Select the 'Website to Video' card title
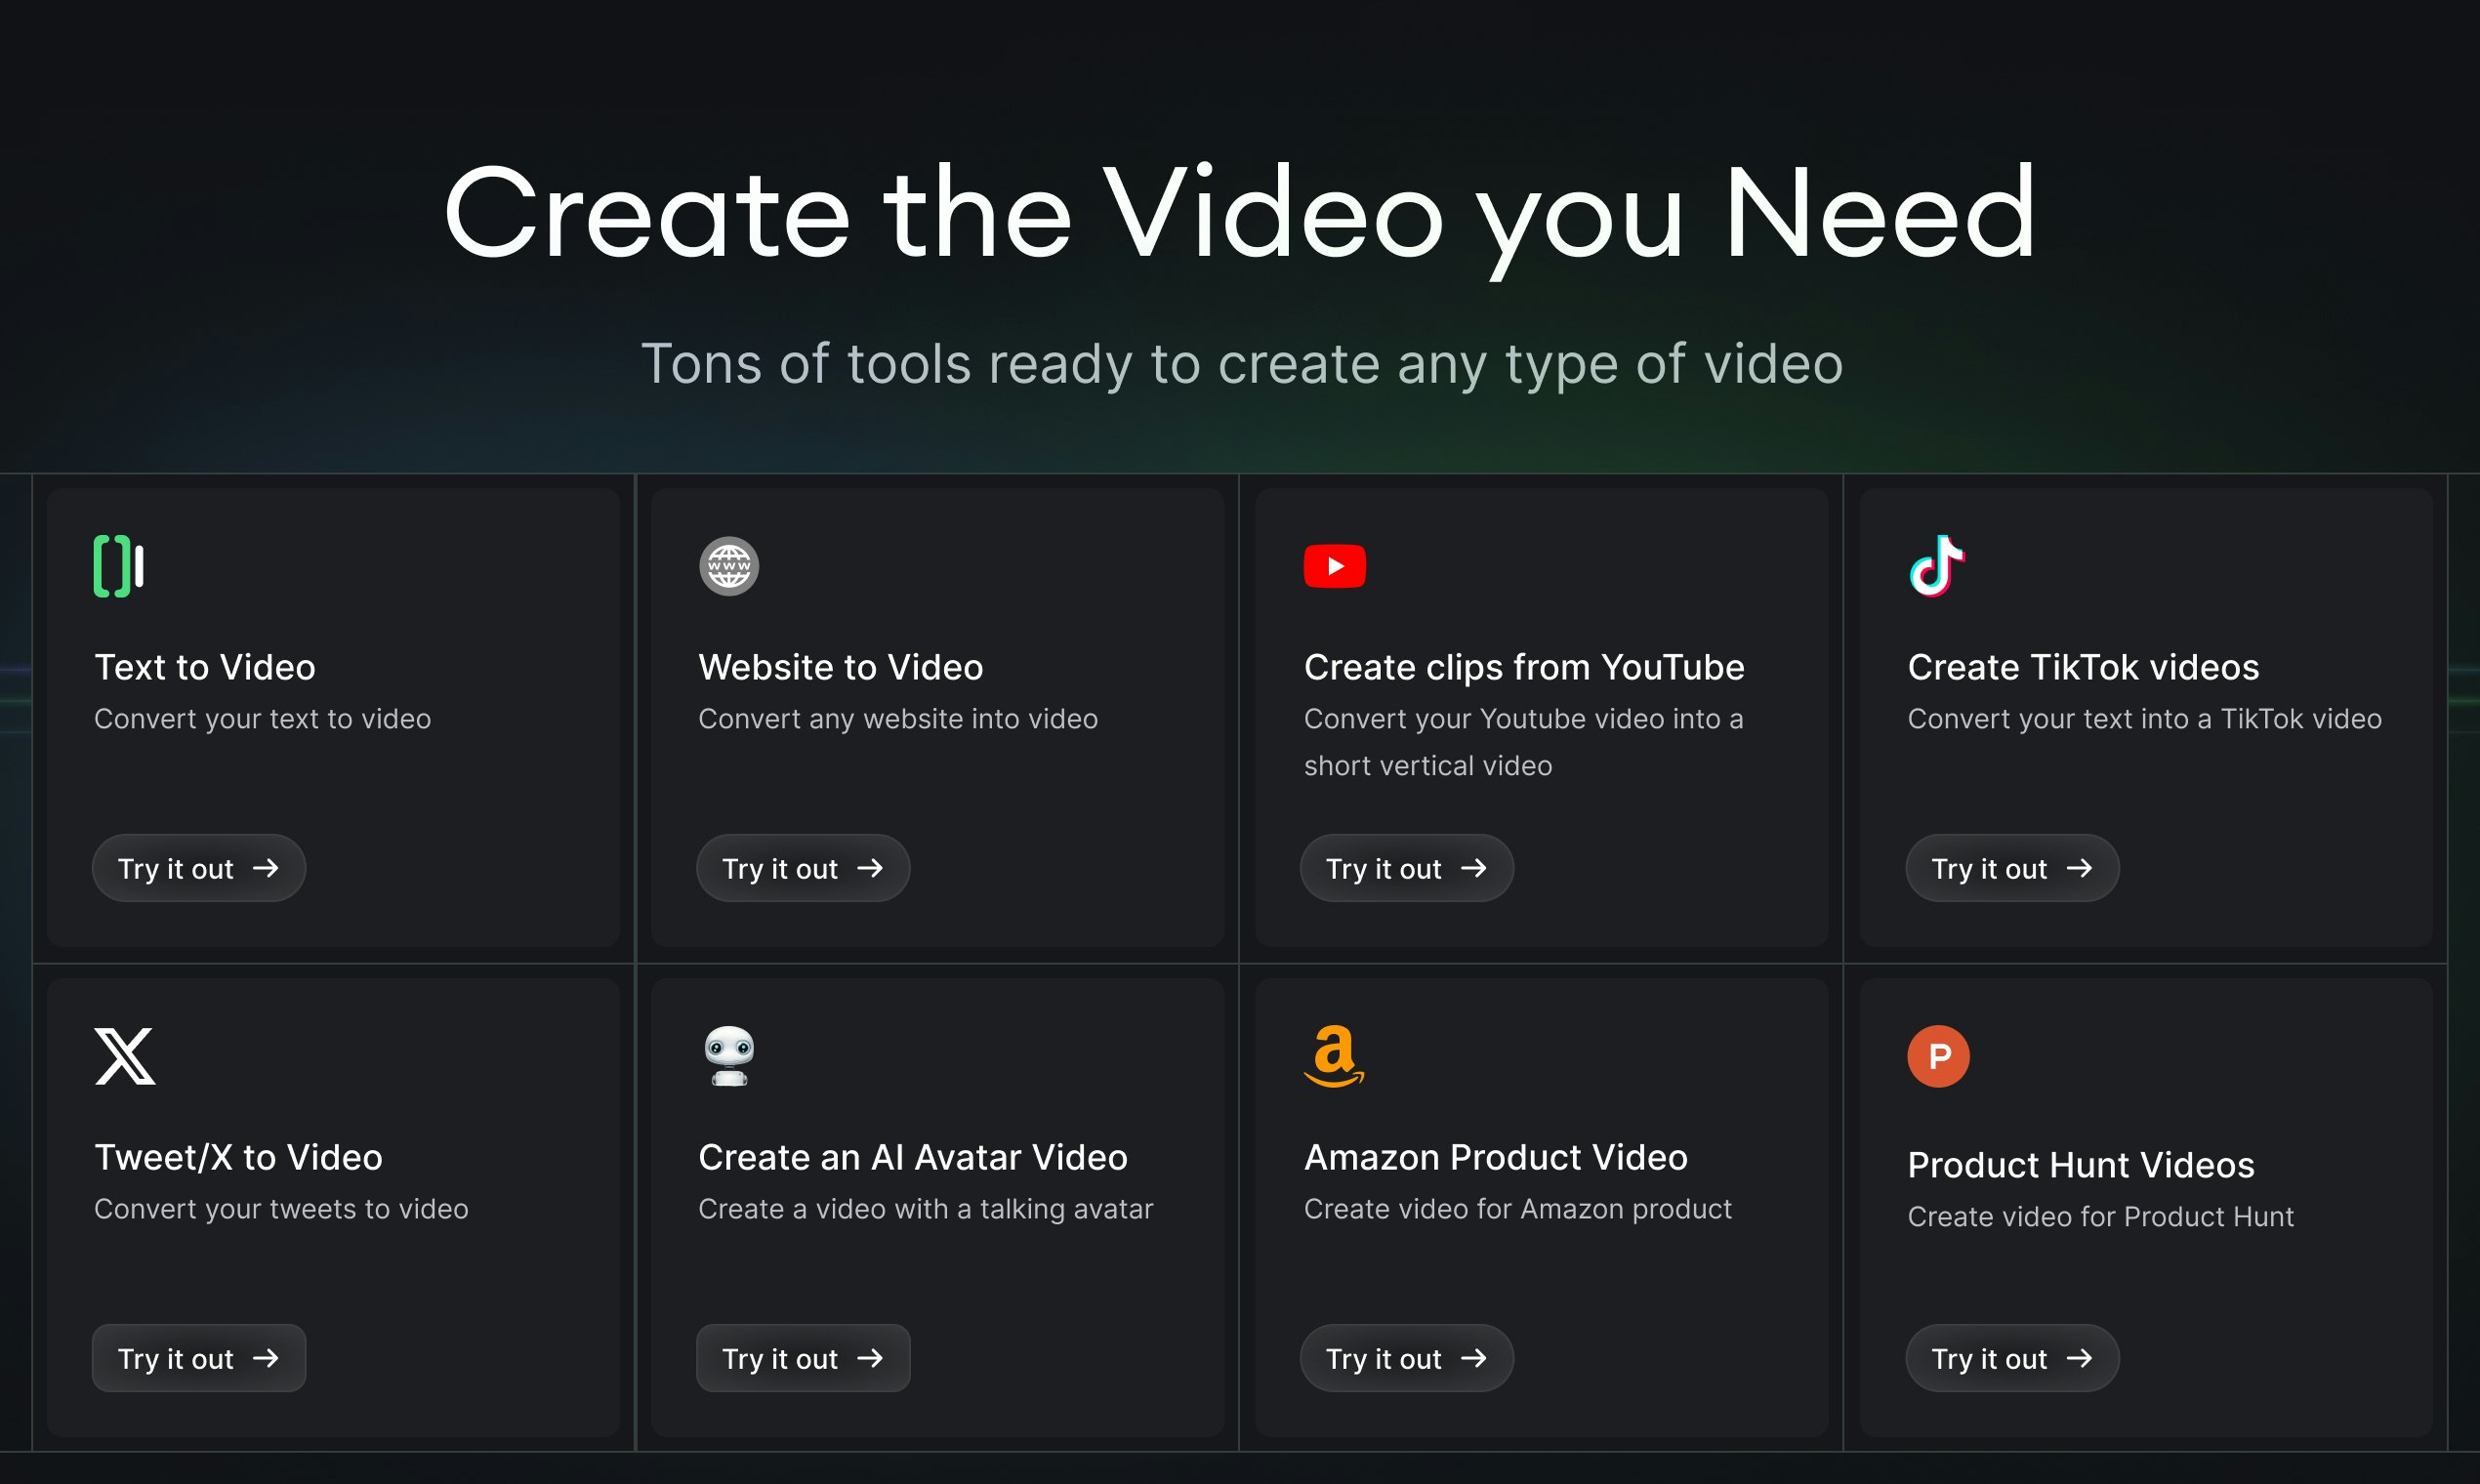This screenshot has height=1484, width=2480. click(x=841, y=667)
